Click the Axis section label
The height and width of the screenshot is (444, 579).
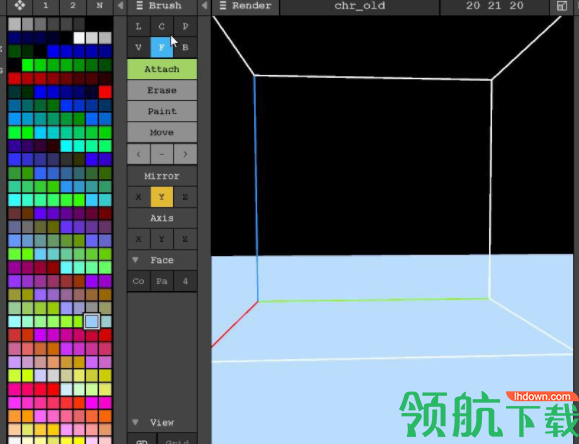[x=162, y=218]
